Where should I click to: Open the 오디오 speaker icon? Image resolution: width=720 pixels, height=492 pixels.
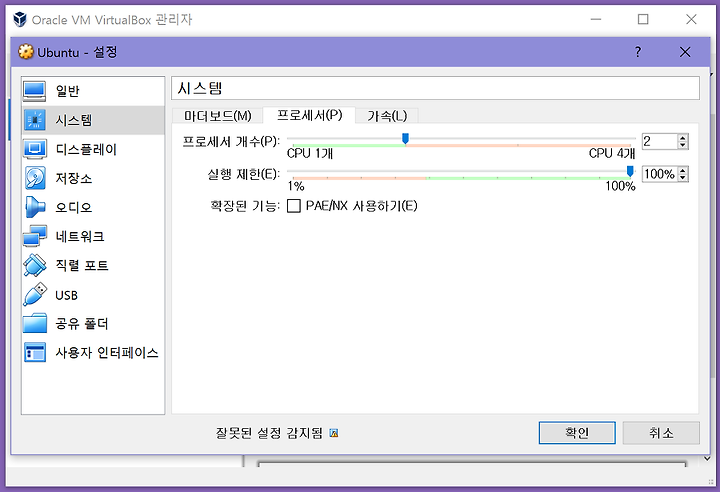click(x=35, y=207)
